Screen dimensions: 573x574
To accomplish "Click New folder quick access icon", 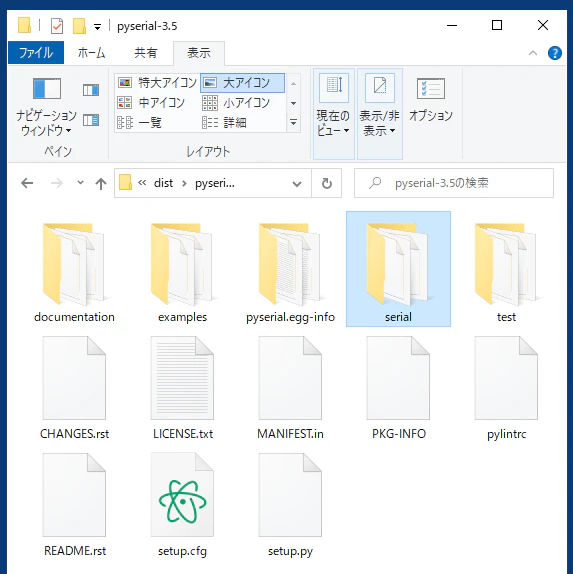I will point(79,26).
